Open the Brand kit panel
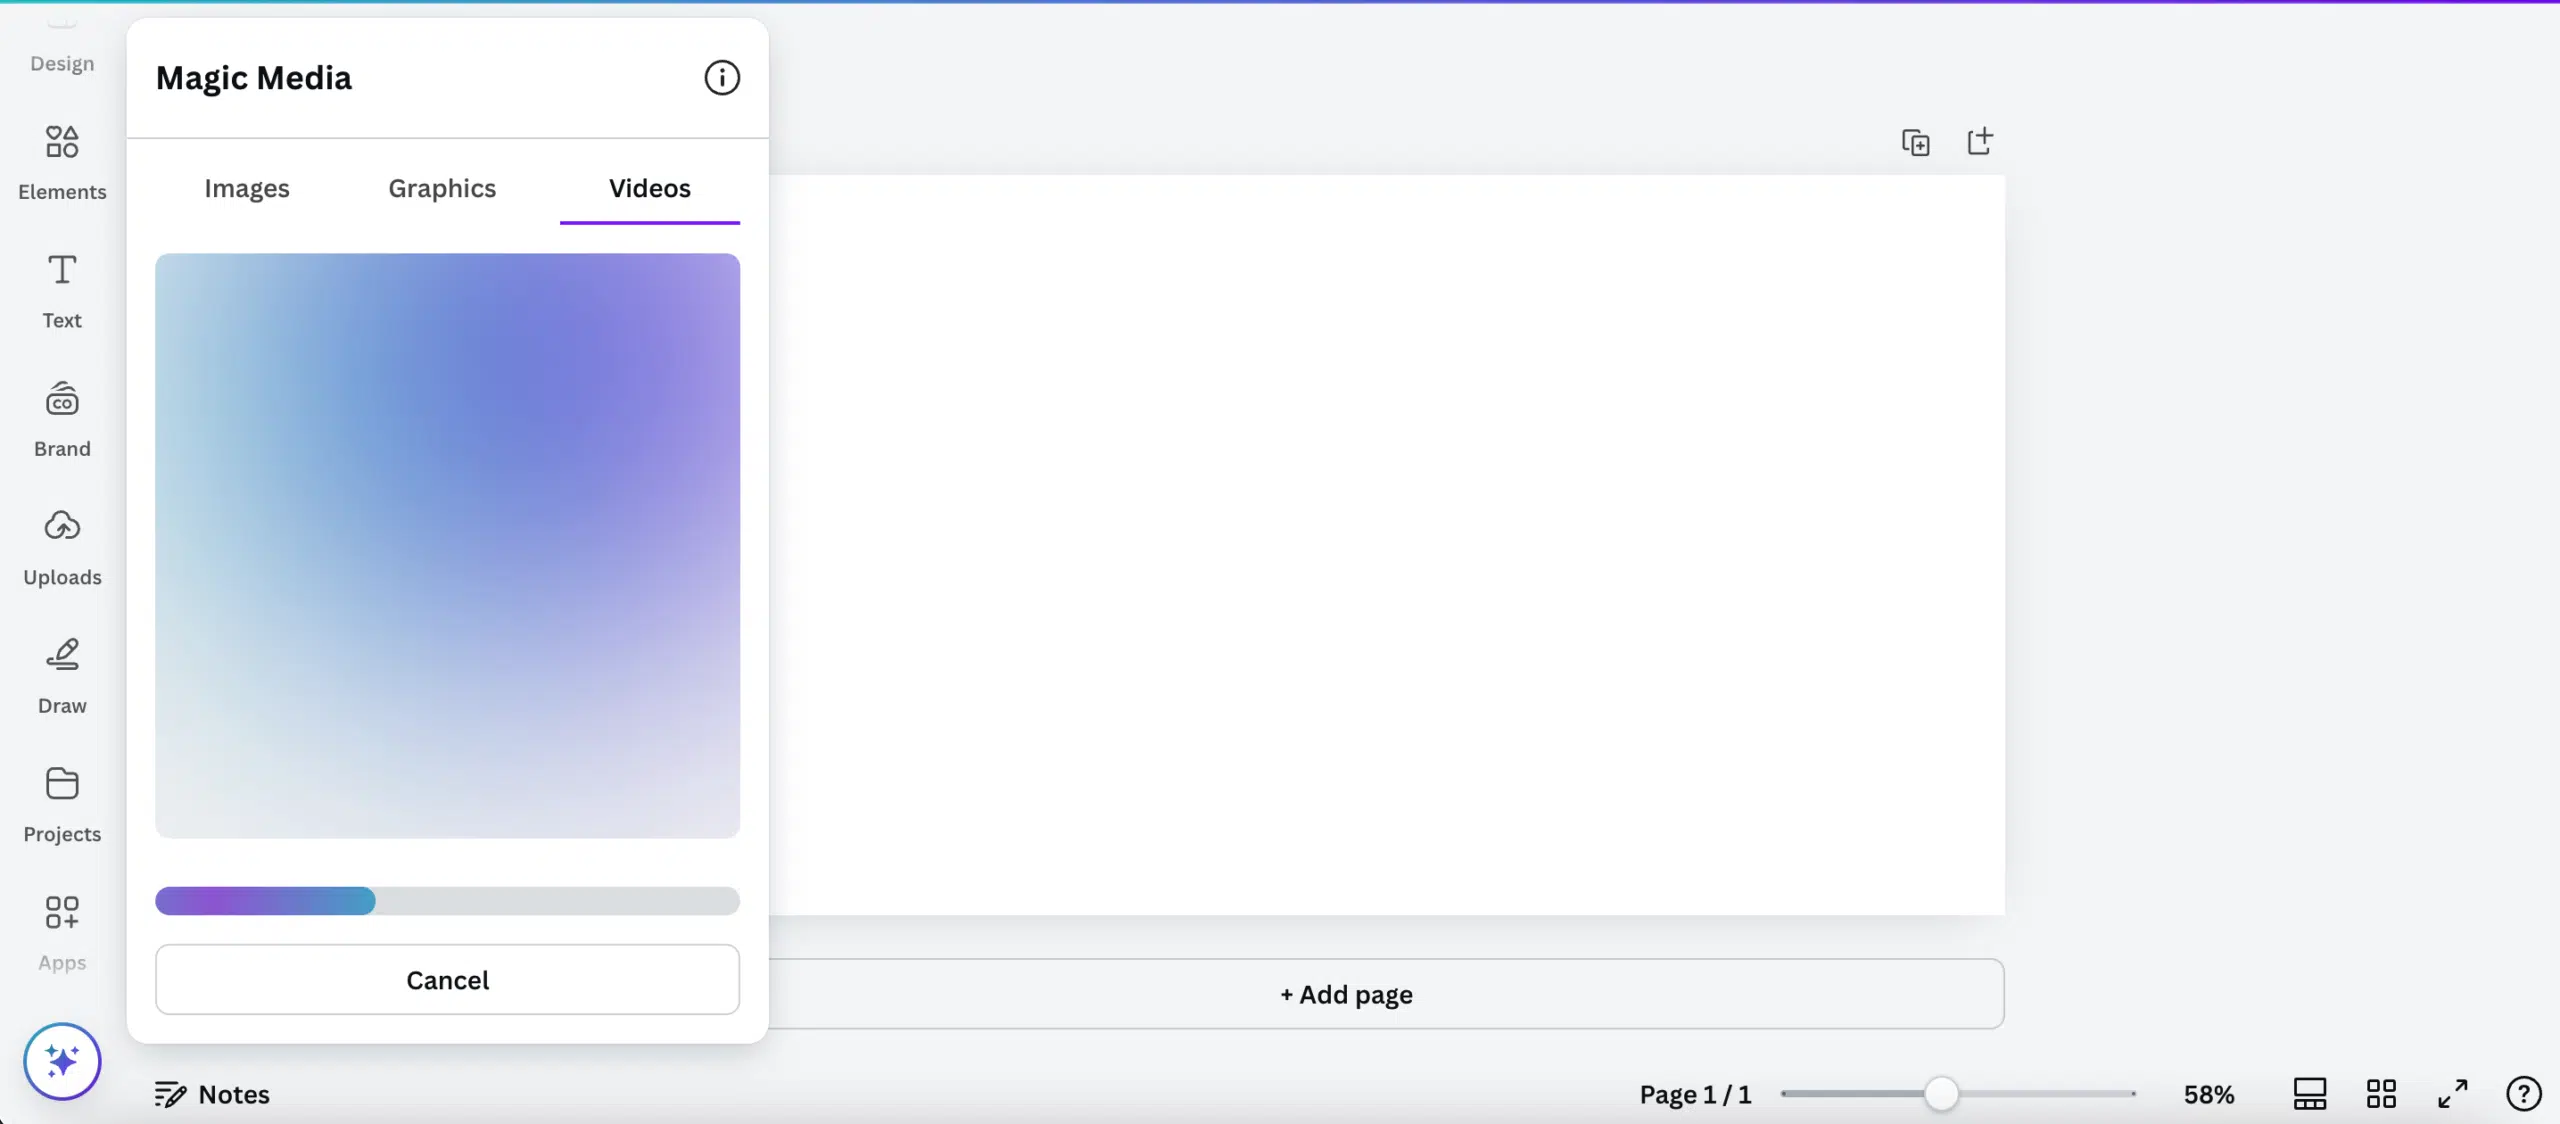Image resolution: width=2560 pixels, height=1124 pixels. pyautogui.click(x=62, y=420)
